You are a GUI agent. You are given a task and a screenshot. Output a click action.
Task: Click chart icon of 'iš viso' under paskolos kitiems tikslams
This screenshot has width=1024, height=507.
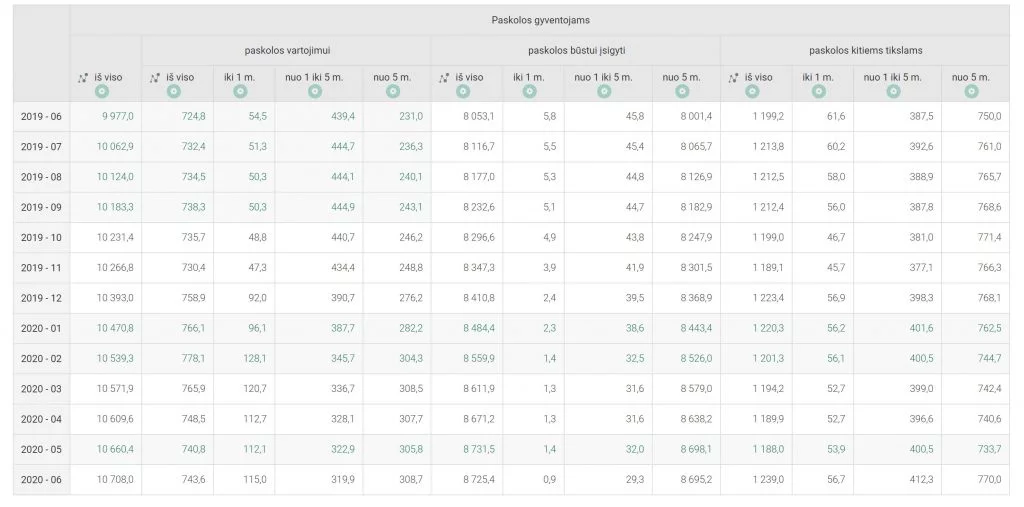(x=733, y=78)
